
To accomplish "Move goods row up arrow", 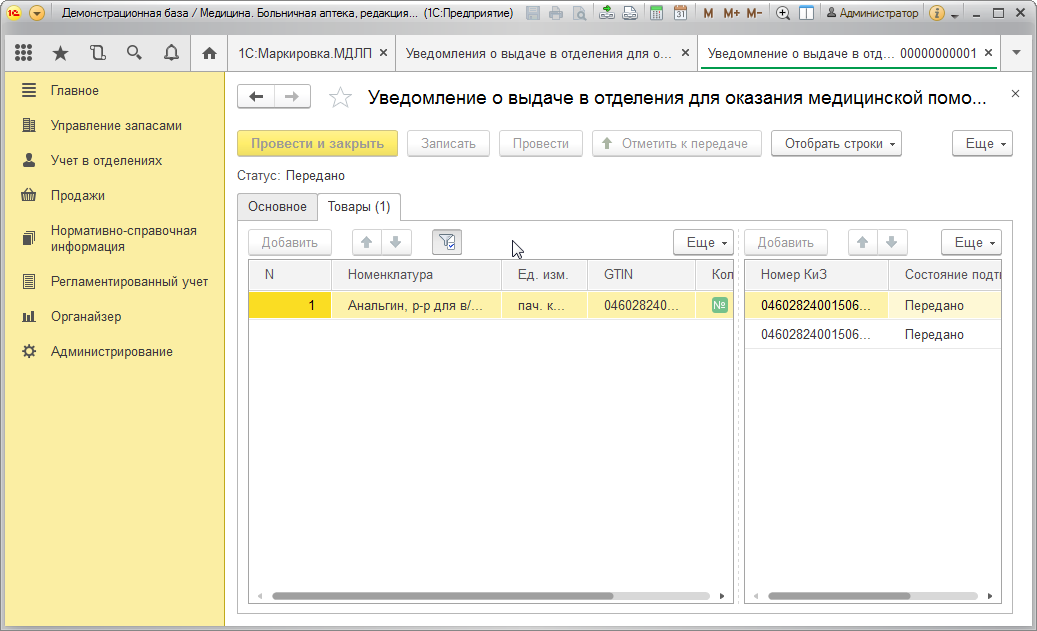I will pos(366,243).
